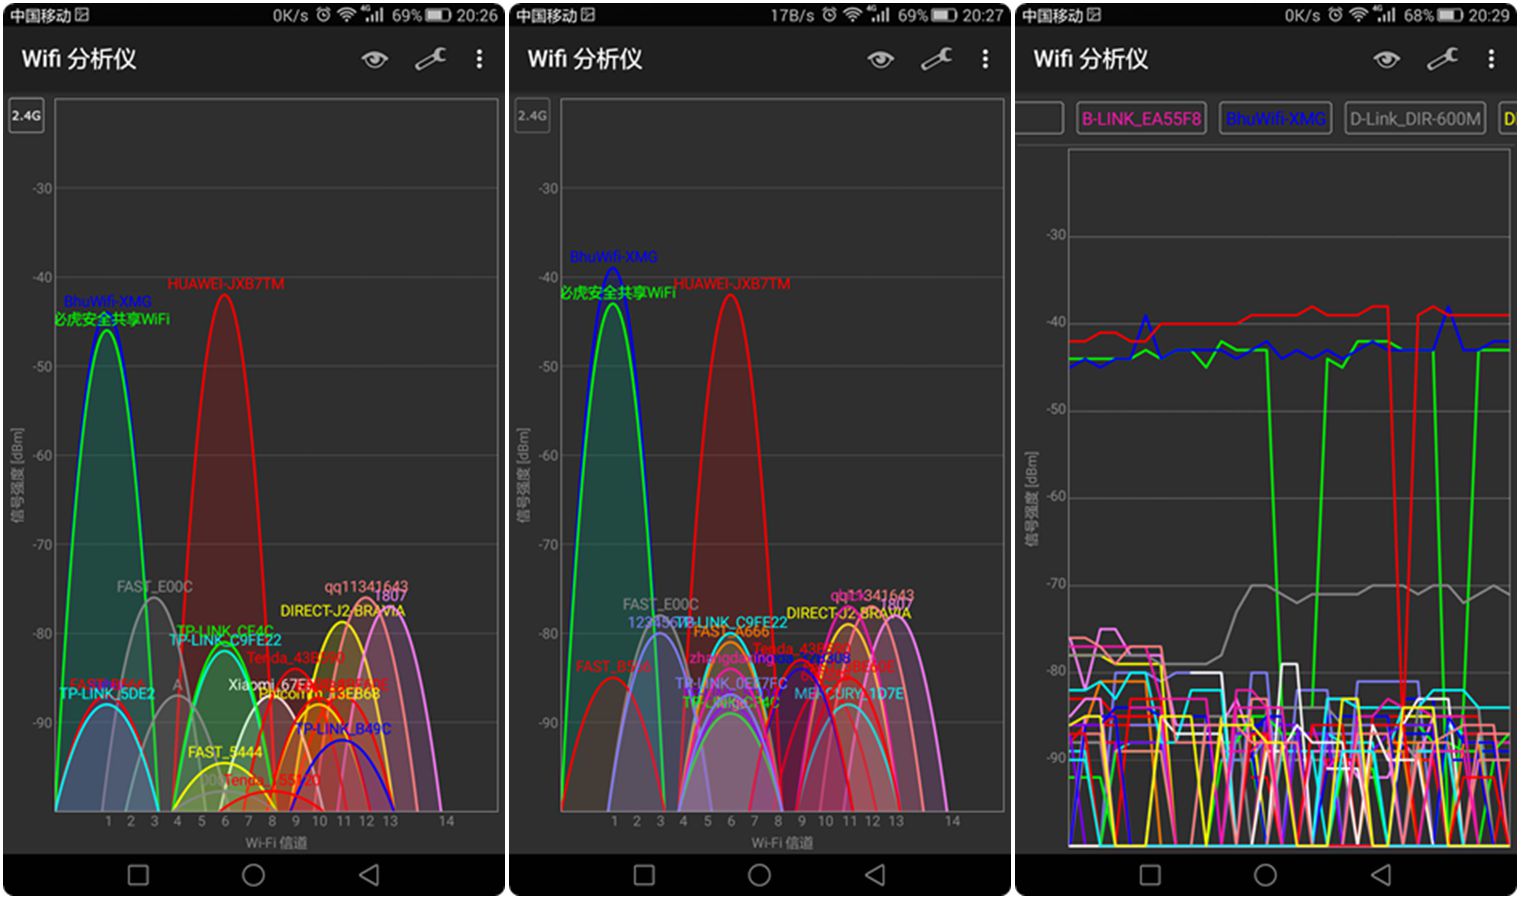The width and height of the screenshot is (1521, 900).
Task: Click the BhuWifi-XMG label in the 20:27 graph
Action: (x=614, y=257)
